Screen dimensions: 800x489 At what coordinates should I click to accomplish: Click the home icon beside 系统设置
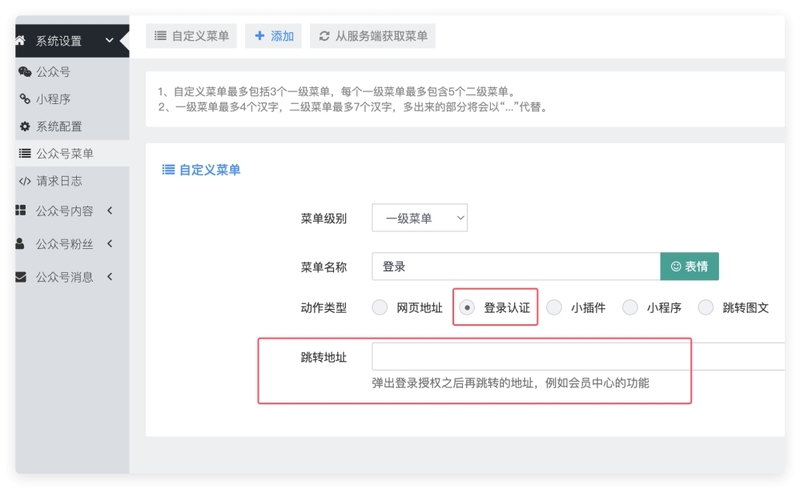tap(20, 41)
